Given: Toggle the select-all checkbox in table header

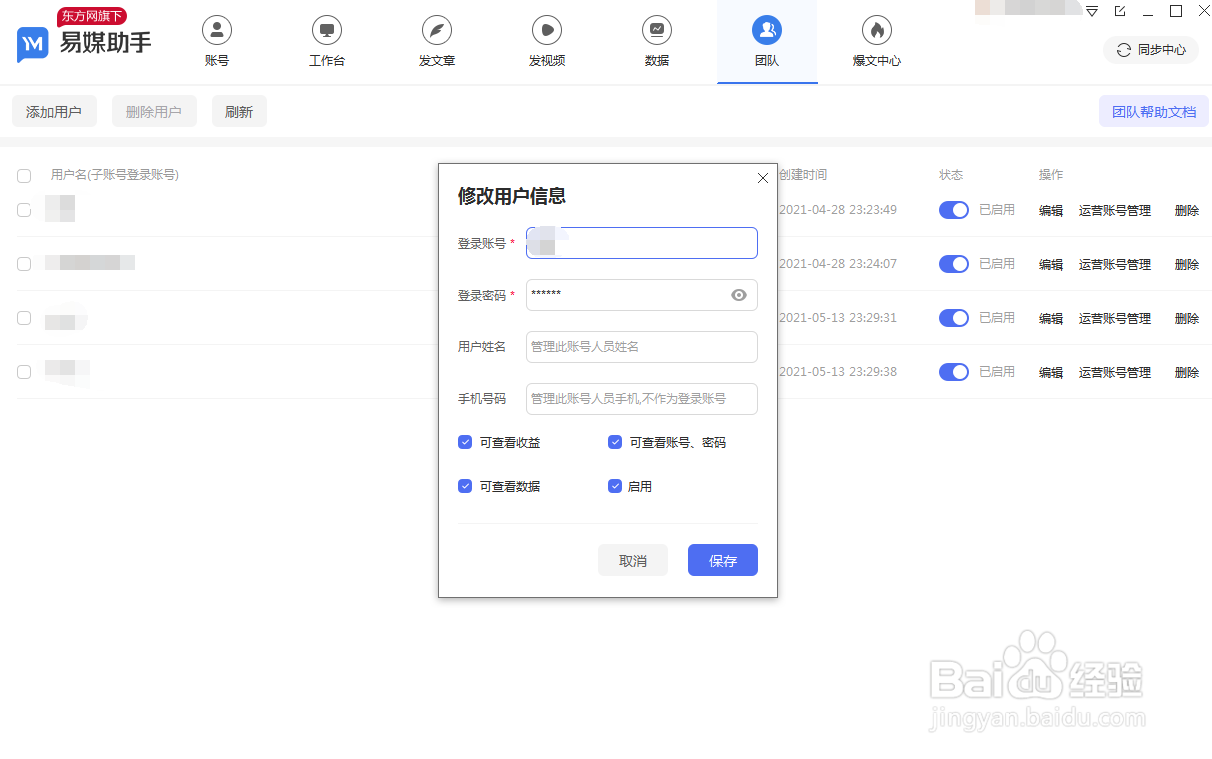Looking at the screenshot, I should coord(24,176).
